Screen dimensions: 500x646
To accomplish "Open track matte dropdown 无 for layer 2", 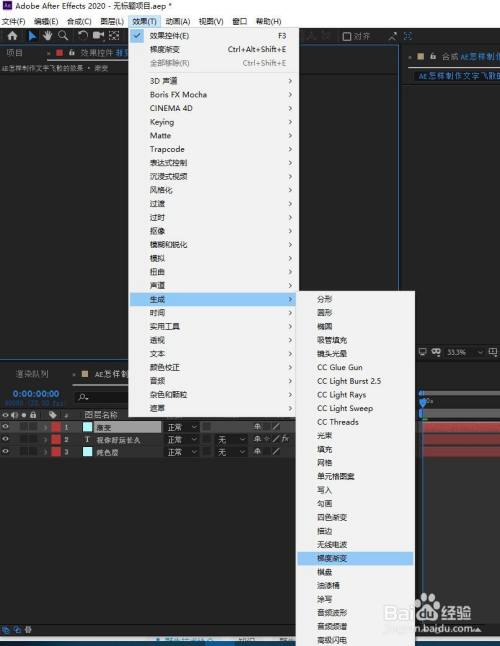I will click(231, 440).
